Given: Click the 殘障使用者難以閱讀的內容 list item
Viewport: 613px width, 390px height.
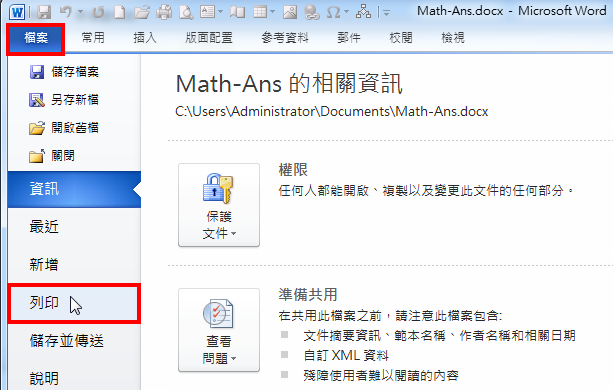Looking at the screenshot, I should (381, 376).
